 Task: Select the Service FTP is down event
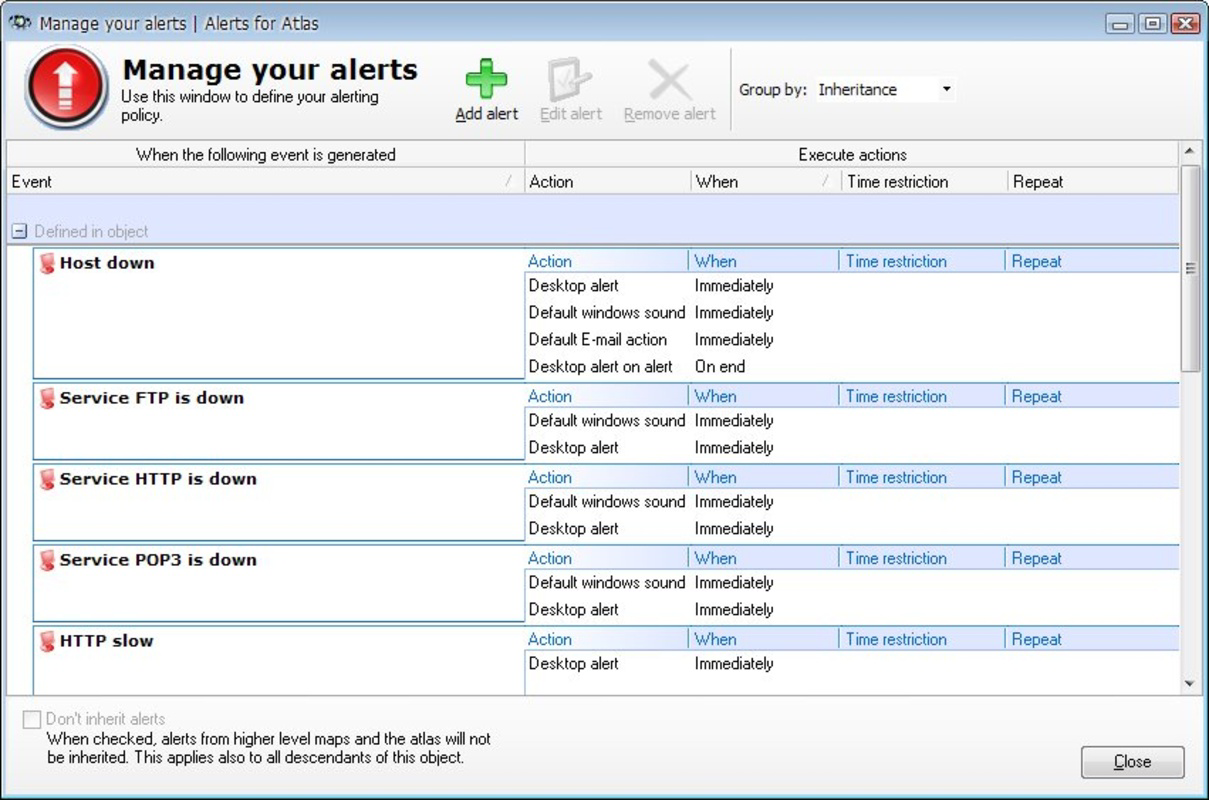point(152,398)
